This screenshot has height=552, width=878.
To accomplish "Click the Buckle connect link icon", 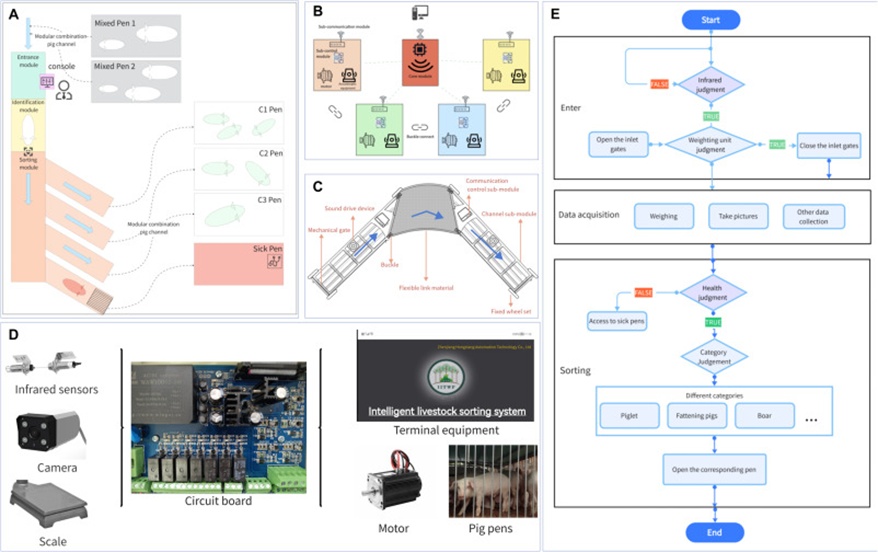I will (x=420, y=128).
